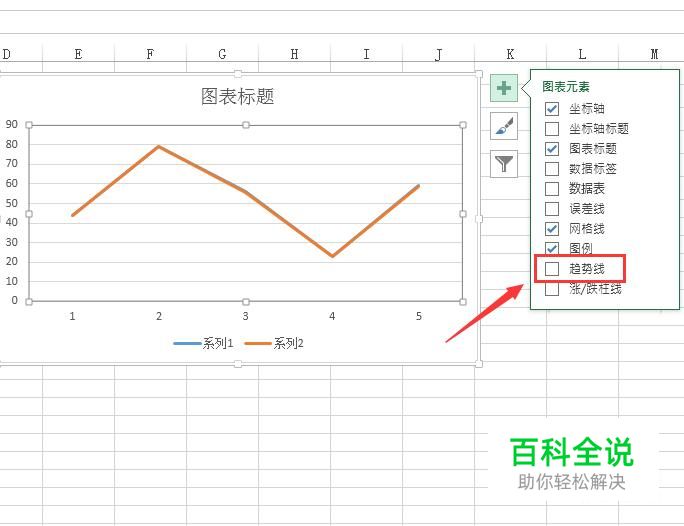Uncheck the 图例 checkbox

pyautogui.click(x=552, y=248)
